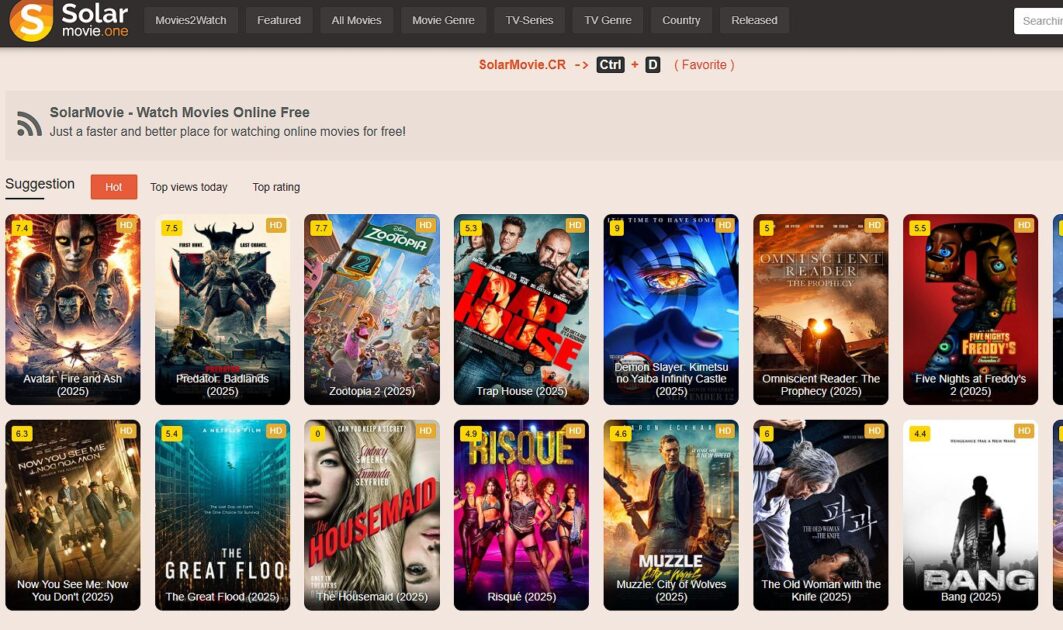This screenshot has height=630, width=1063.
Task: Open The Housemaid (2025) poster
Action: coord(372,515)
